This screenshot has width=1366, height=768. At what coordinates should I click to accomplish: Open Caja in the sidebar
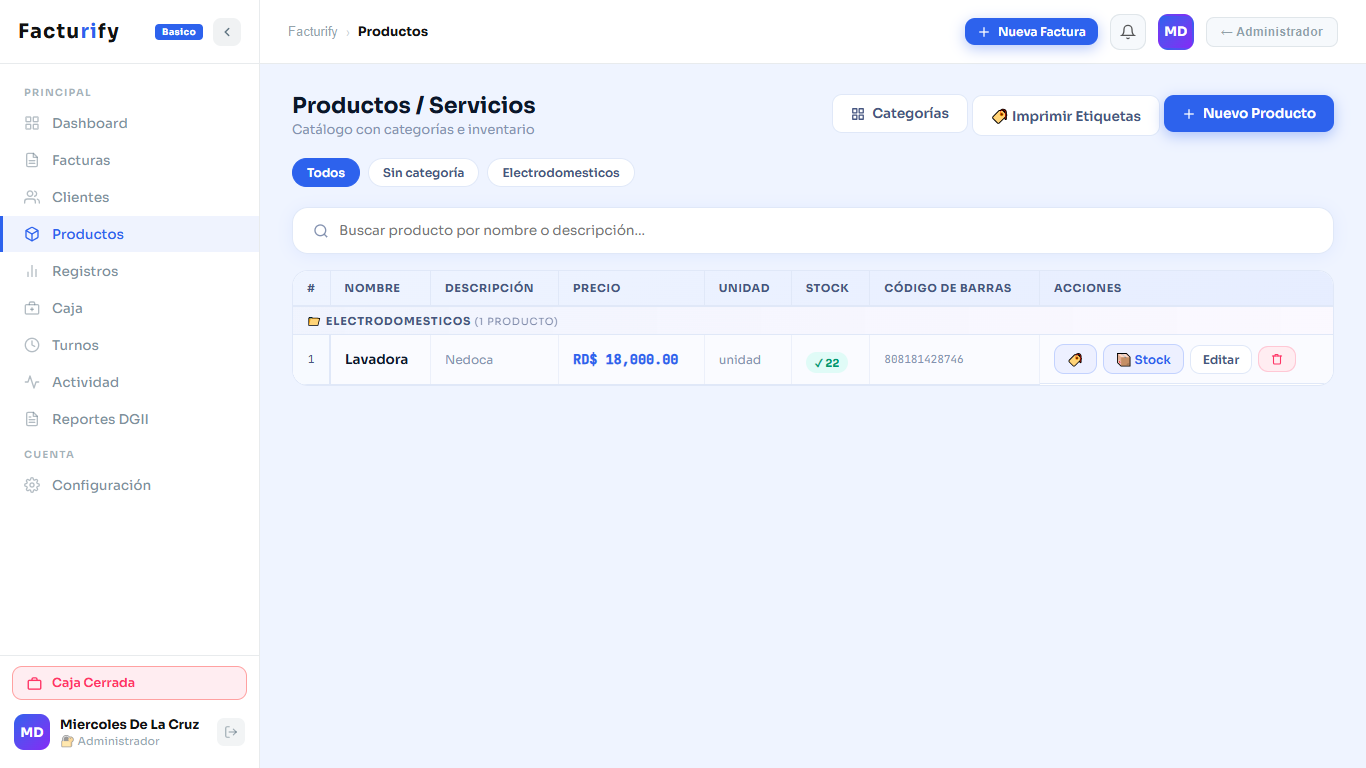[129, 308]
